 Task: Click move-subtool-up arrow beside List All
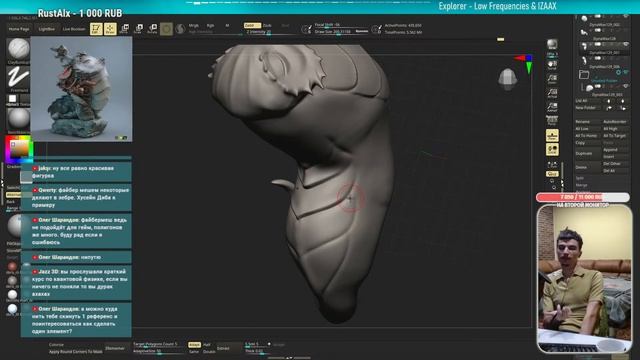[x=609, y=100]
